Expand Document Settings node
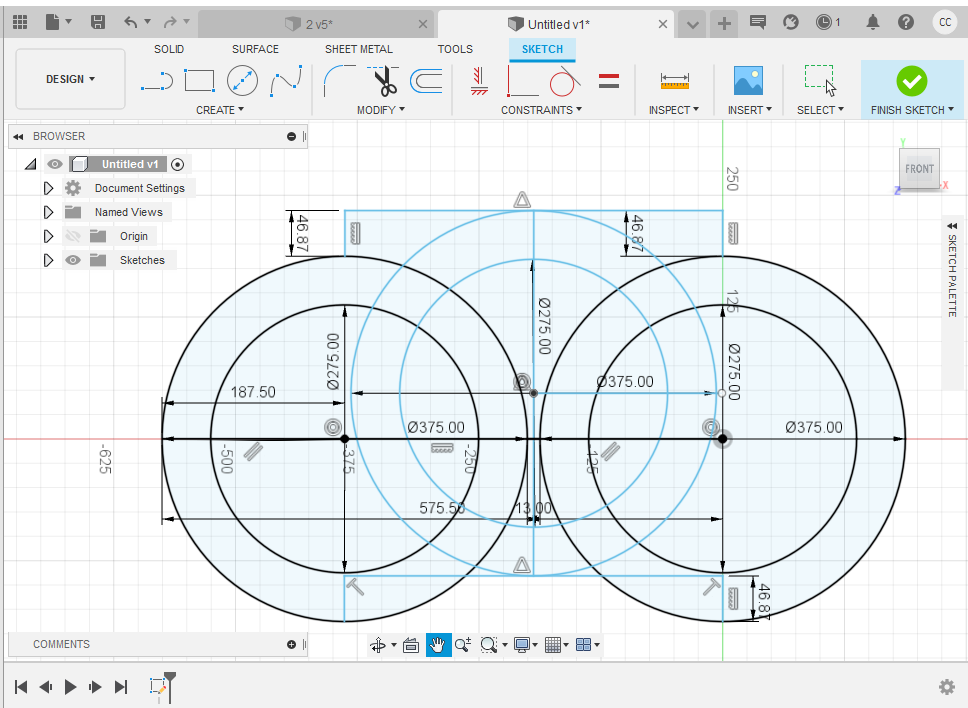This screenshot has height=708, width=968. pos(48,188)
